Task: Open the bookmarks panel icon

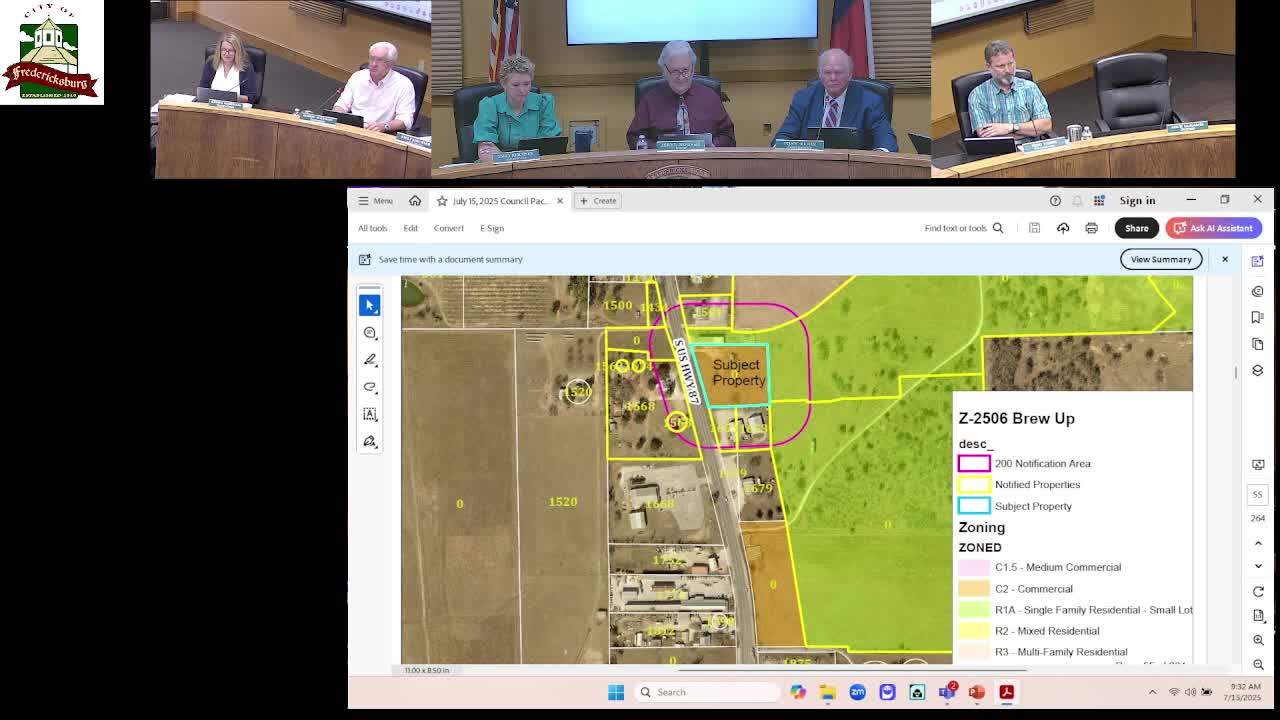Action: tap(1258, 317)
